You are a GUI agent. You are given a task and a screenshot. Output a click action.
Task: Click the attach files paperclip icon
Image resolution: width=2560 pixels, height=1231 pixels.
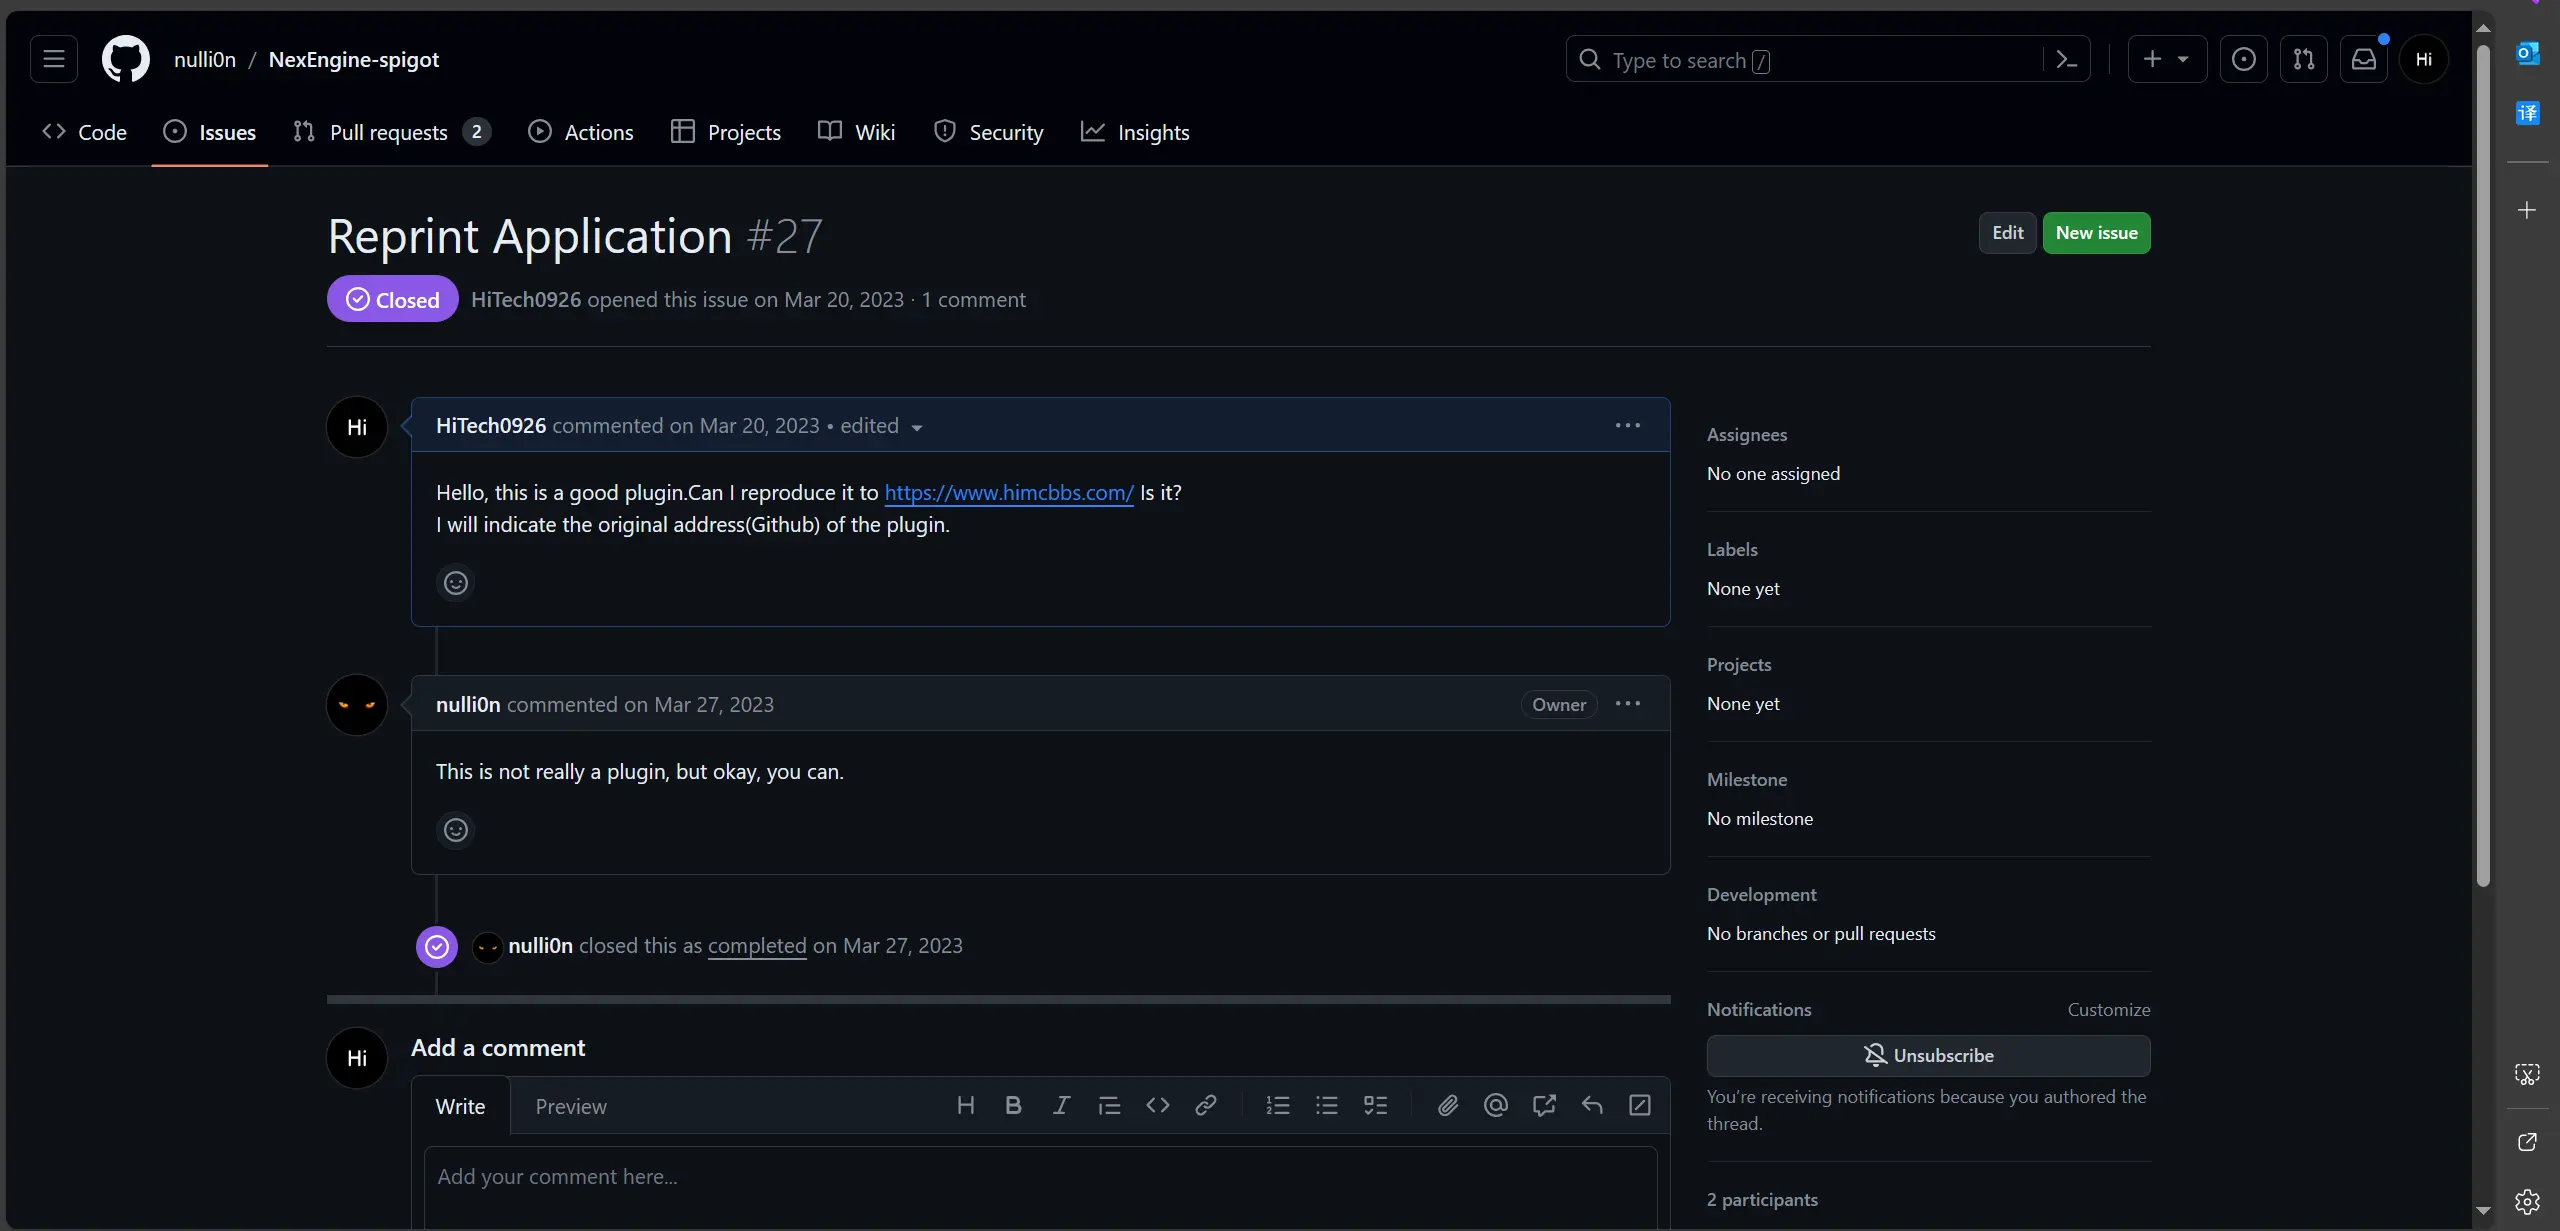(x=1447, y=1105)
